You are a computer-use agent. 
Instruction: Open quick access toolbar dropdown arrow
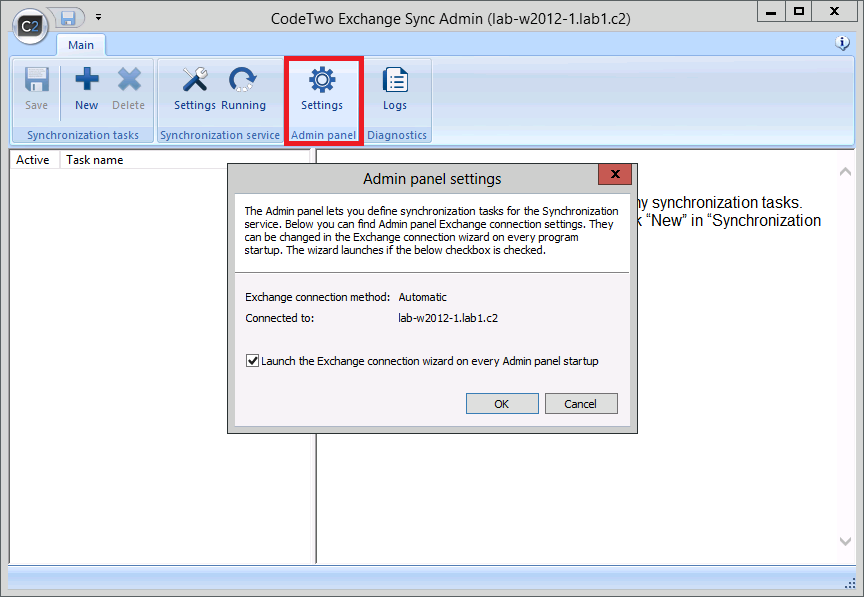(98, 18)
